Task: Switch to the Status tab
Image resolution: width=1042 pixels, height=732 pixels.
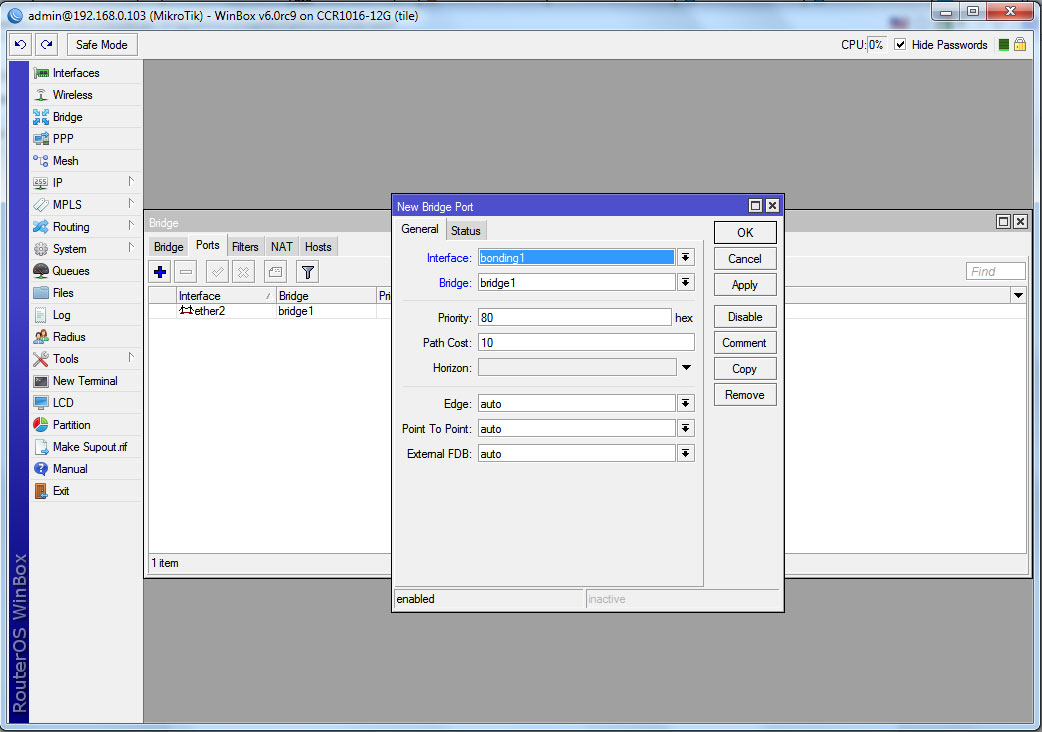Action: click(x=465, y=231)
